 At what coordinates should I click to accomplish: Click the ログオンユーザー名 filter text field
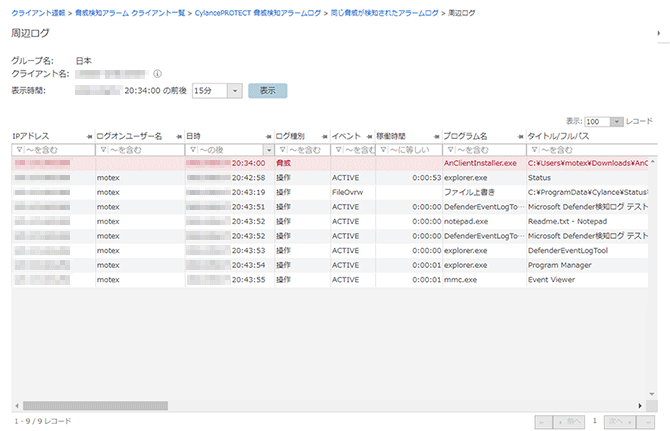click(142, 149)
